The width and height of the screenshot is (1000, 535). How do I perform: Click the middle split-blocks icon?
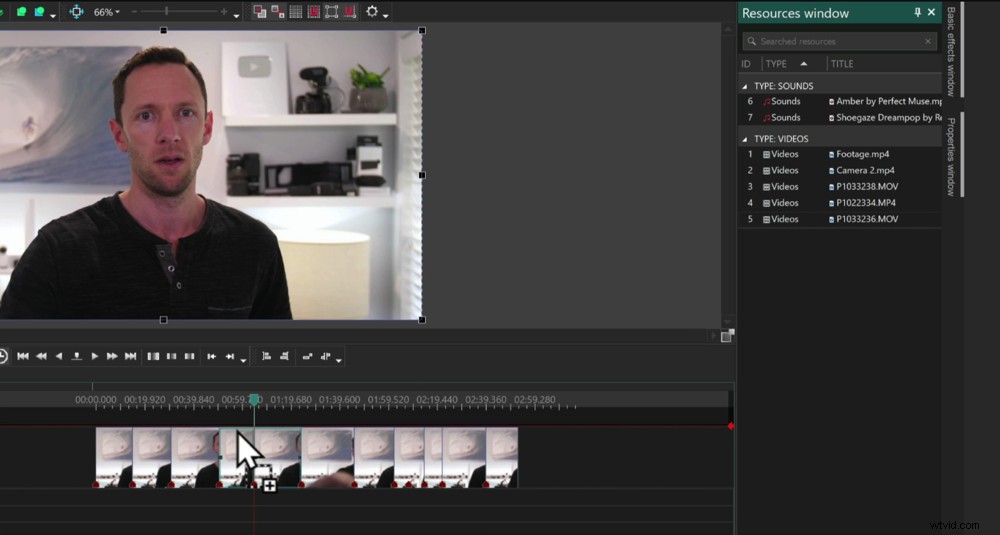point(171,356)
